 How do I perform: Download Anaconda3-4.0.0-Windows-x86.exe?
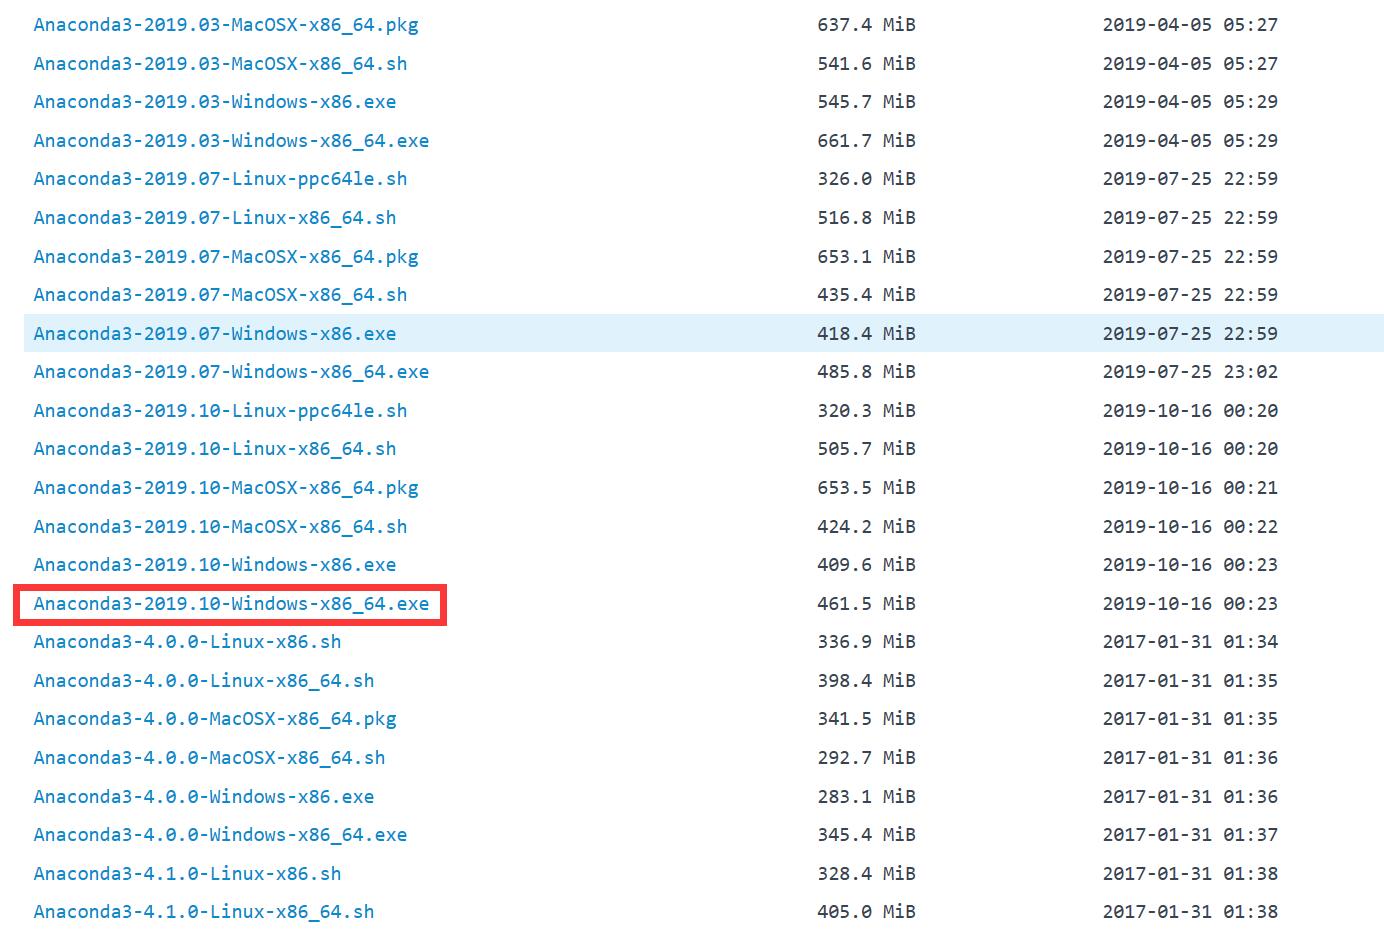point(204,796)
